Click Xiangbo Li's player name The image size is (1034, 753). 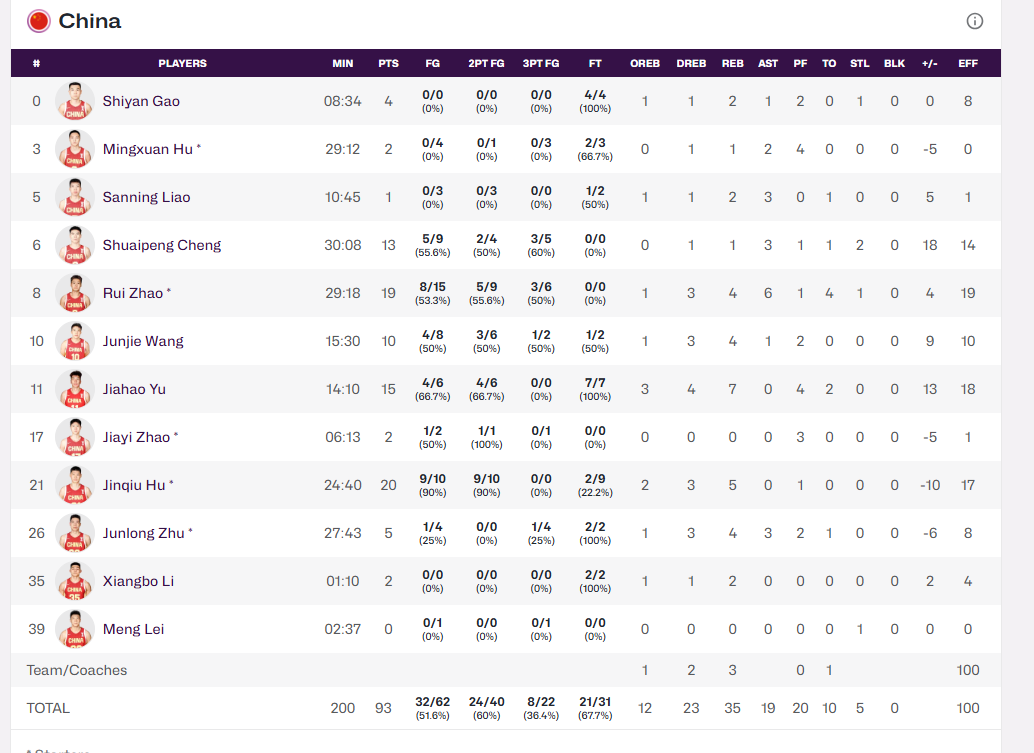[138, 581]
